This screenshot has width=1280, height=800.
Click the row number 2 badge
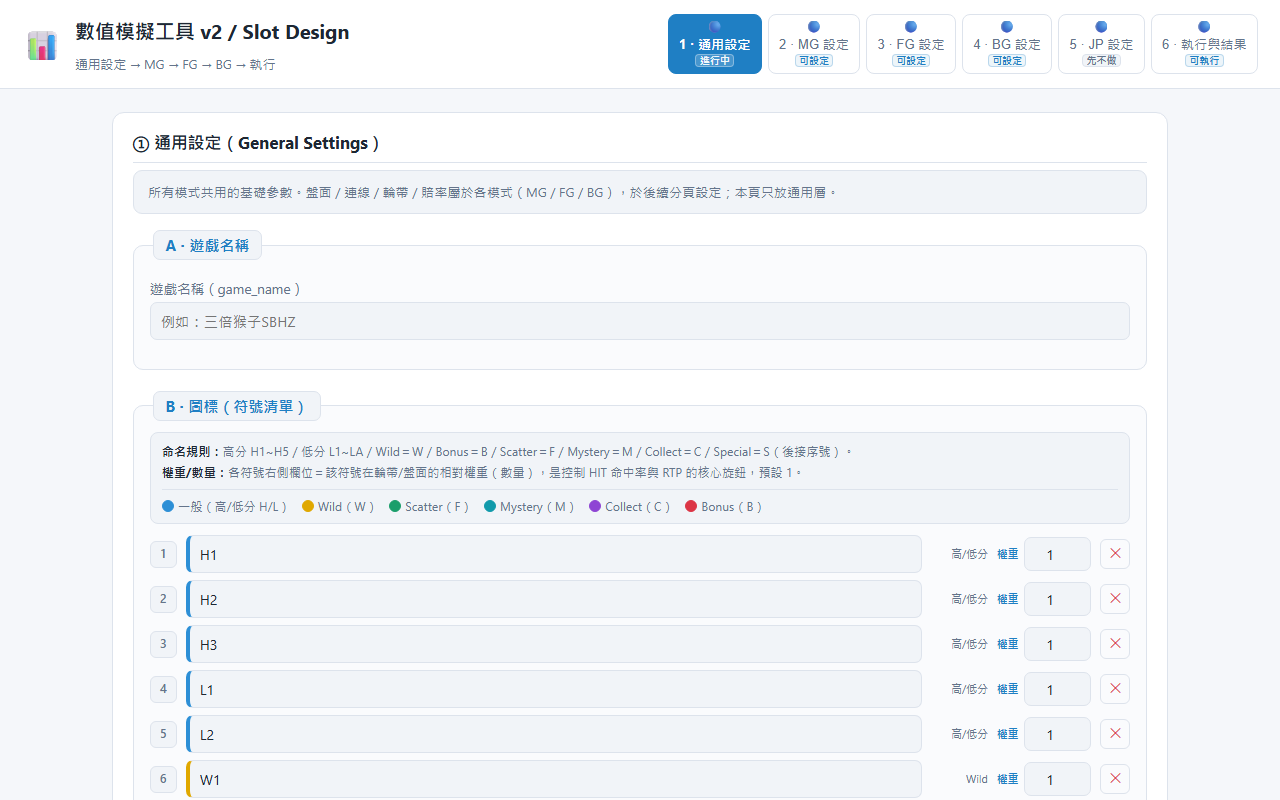click(x=163, y=599)
